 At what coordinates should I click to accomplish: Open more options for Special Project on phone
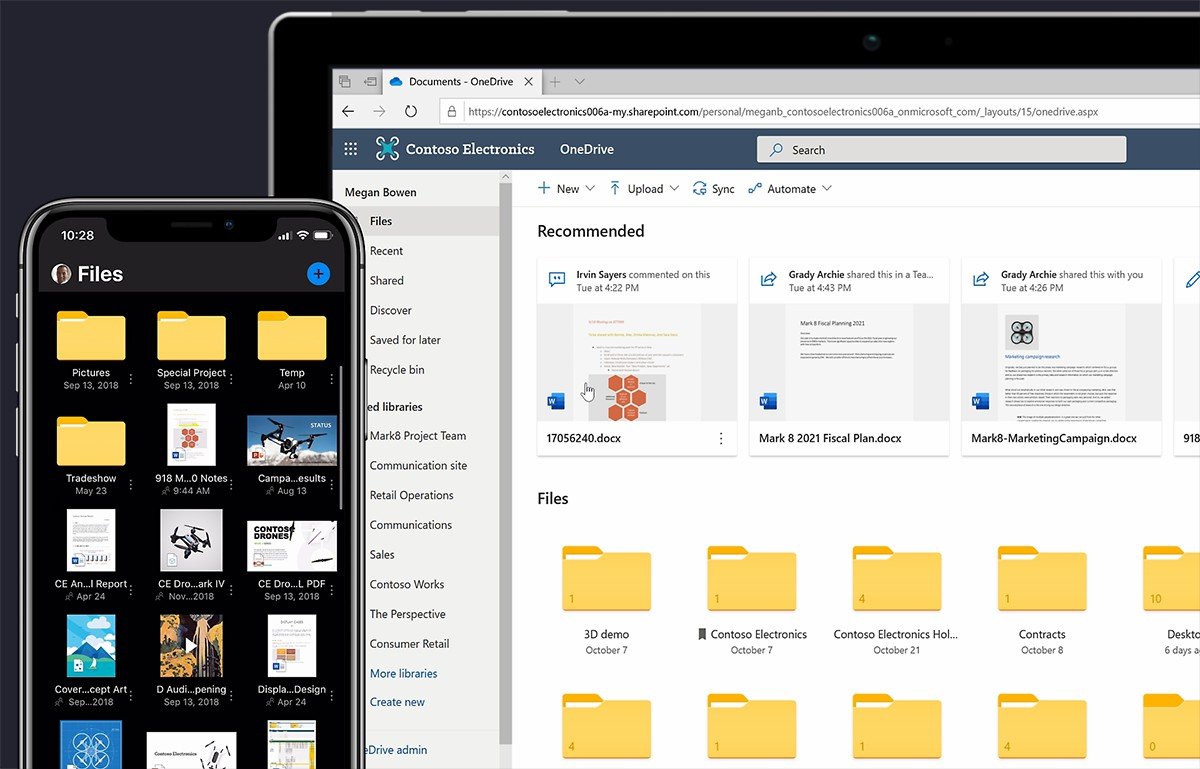231,379
